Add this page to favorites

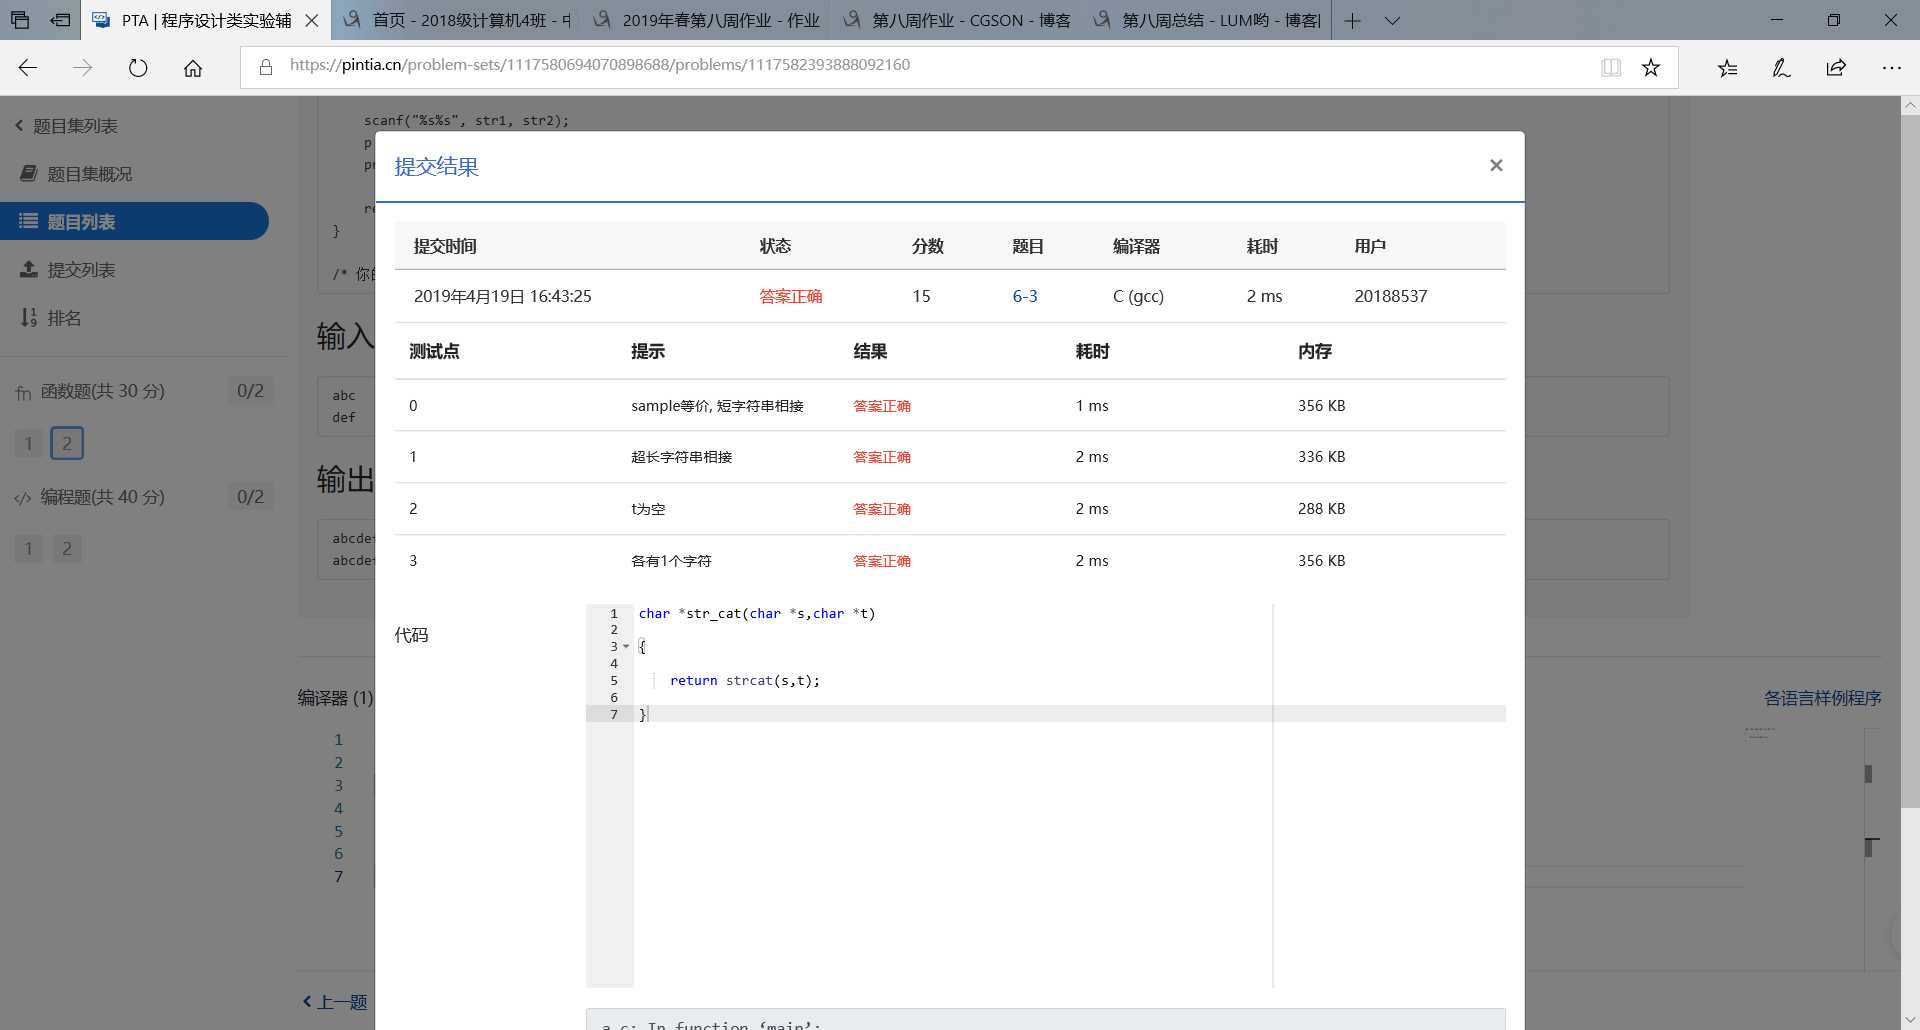coord(1651,67)
